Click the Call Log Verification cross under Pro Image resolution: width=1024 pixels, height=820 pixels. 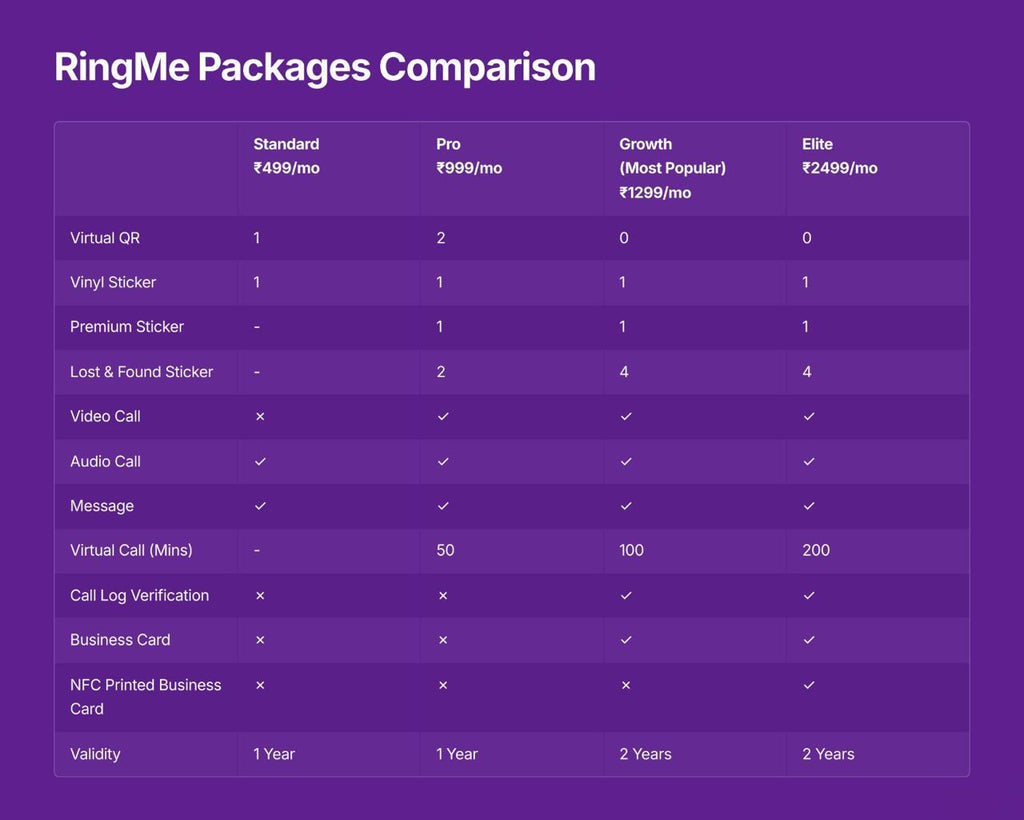pos(443,595)
